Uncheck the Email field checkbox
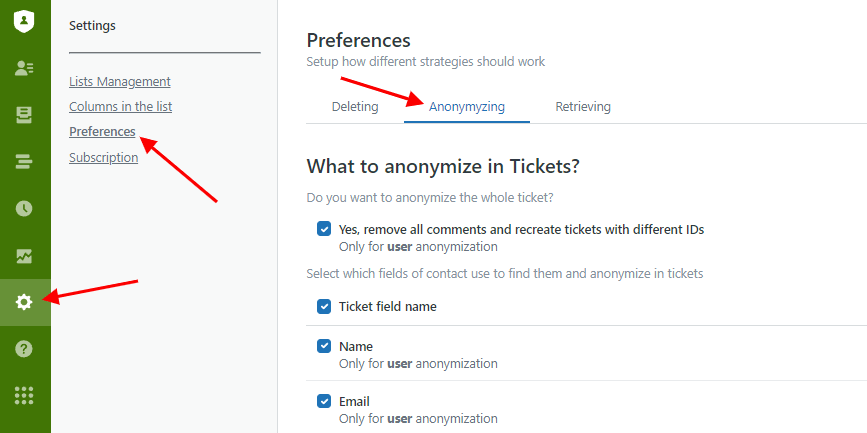The width and height of the screenshot is (867, 433). point(324,401)
